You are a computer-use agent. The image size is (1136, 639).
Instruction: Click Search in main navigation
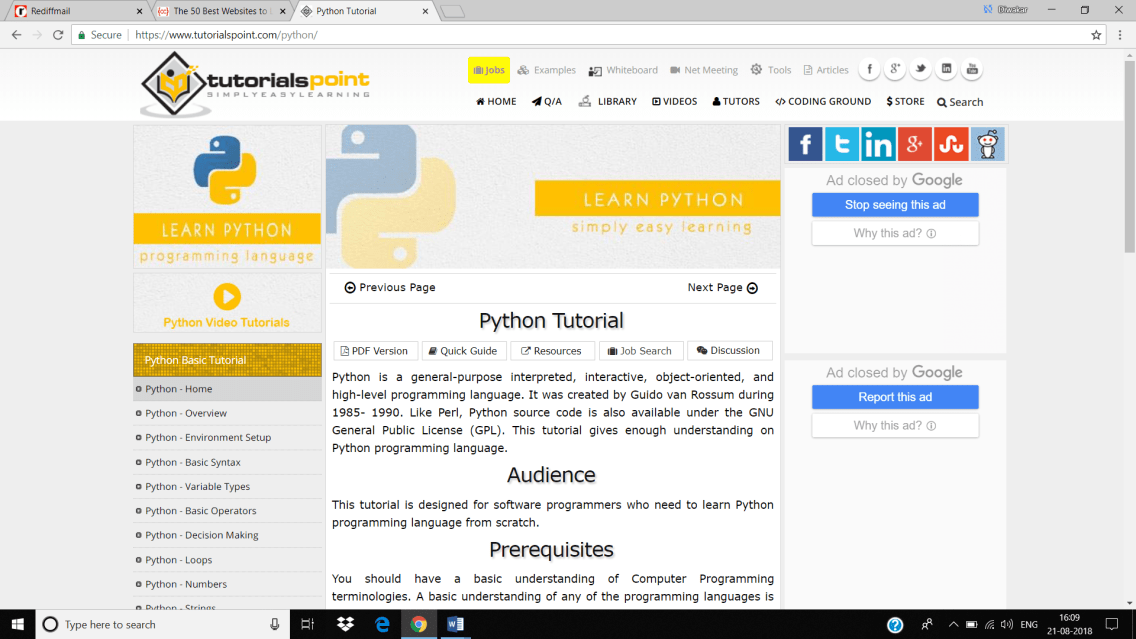coord(960,102)
